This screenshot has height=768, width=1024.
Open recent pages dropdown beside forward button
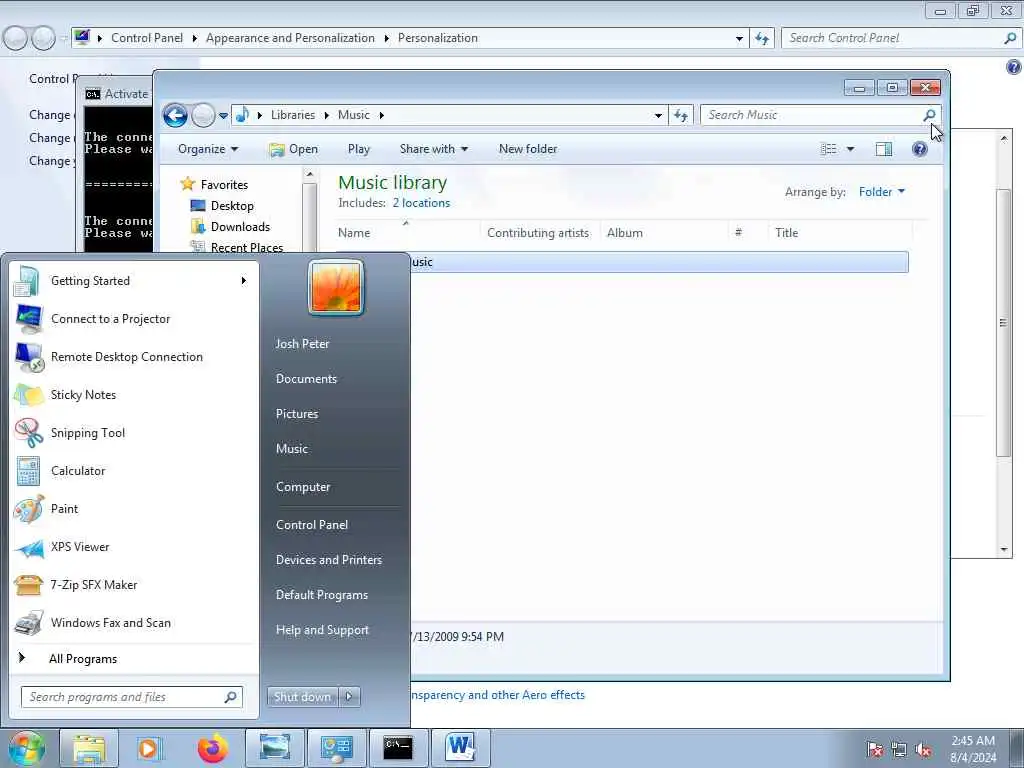[x=223, y=116]
